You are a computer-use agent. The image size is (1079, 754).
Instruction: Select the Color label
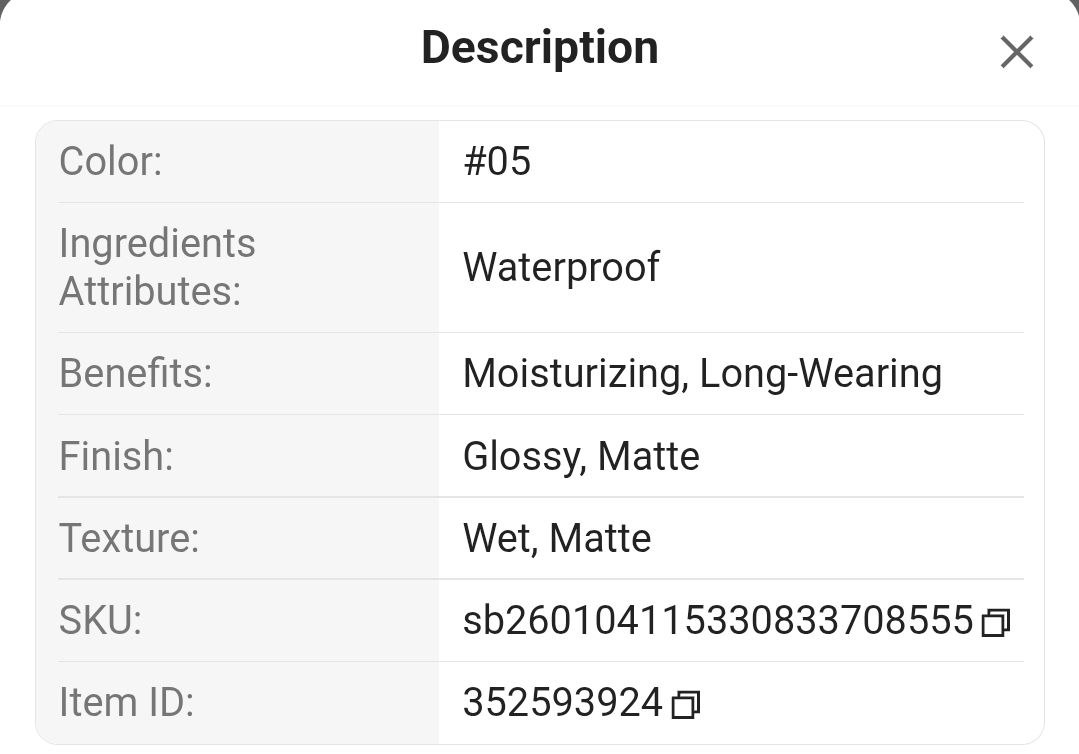point(110,161)
